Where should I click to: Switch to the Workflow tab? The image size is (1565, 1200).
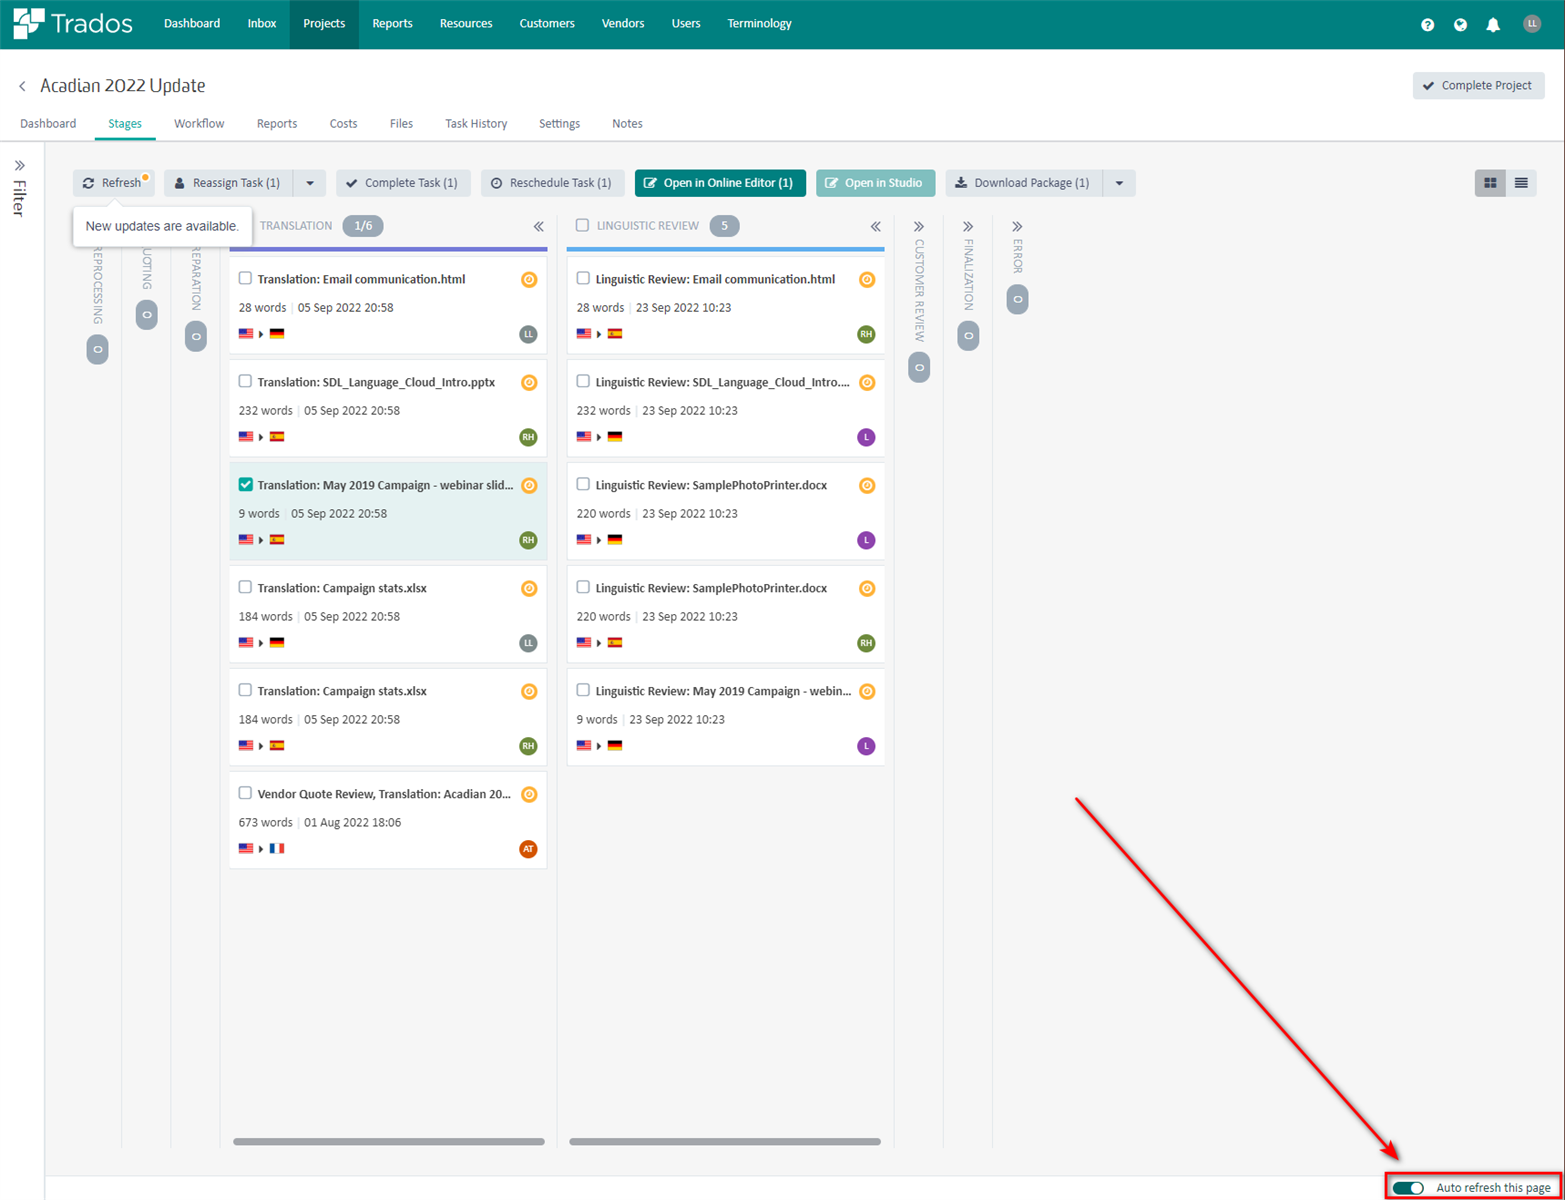(x=199, y=124)
